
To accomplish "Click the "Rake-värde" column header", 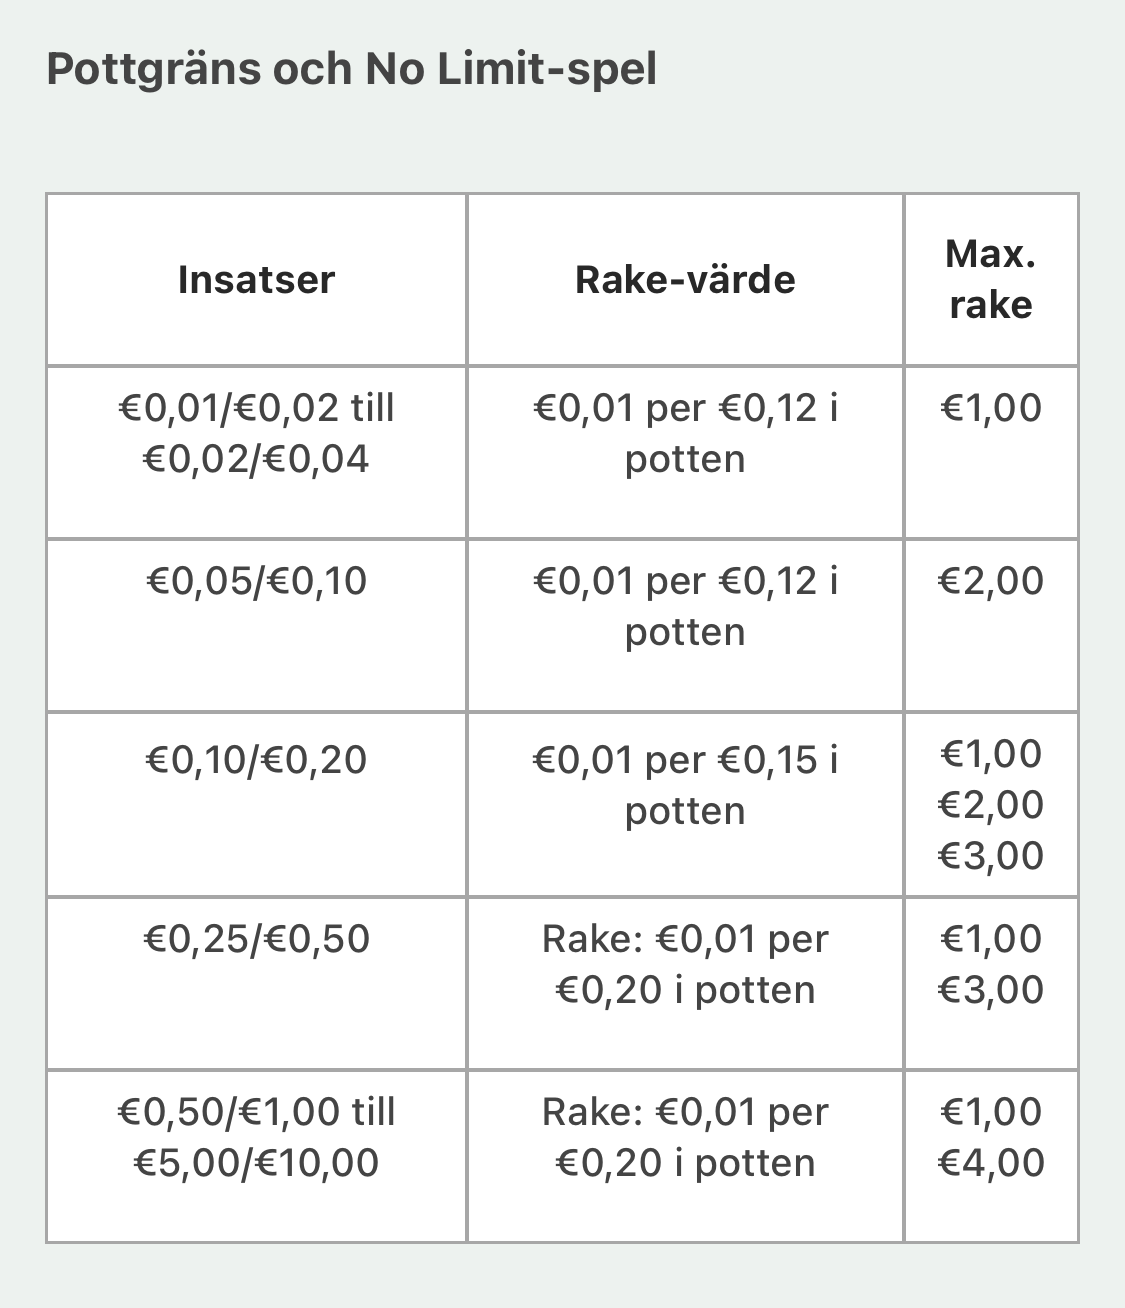I will [x=685, y=280].
